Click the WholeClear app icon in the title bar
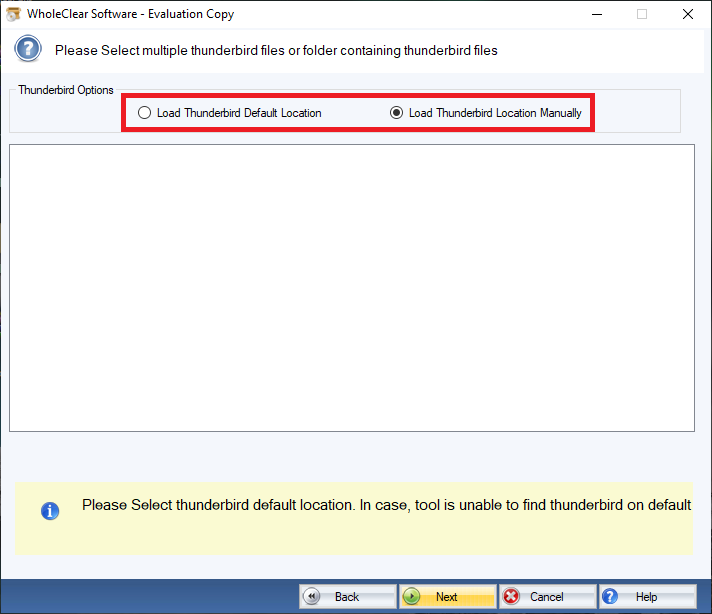712x614 pixels. coord(13,14)
